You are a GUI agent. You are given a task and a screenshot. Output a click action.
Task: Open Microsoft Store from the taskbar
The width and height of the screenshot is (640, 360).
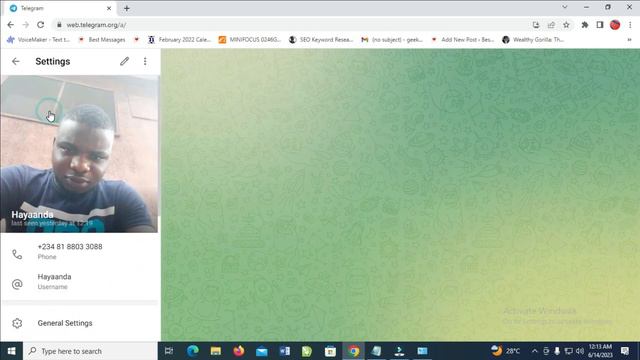(330, 351)
